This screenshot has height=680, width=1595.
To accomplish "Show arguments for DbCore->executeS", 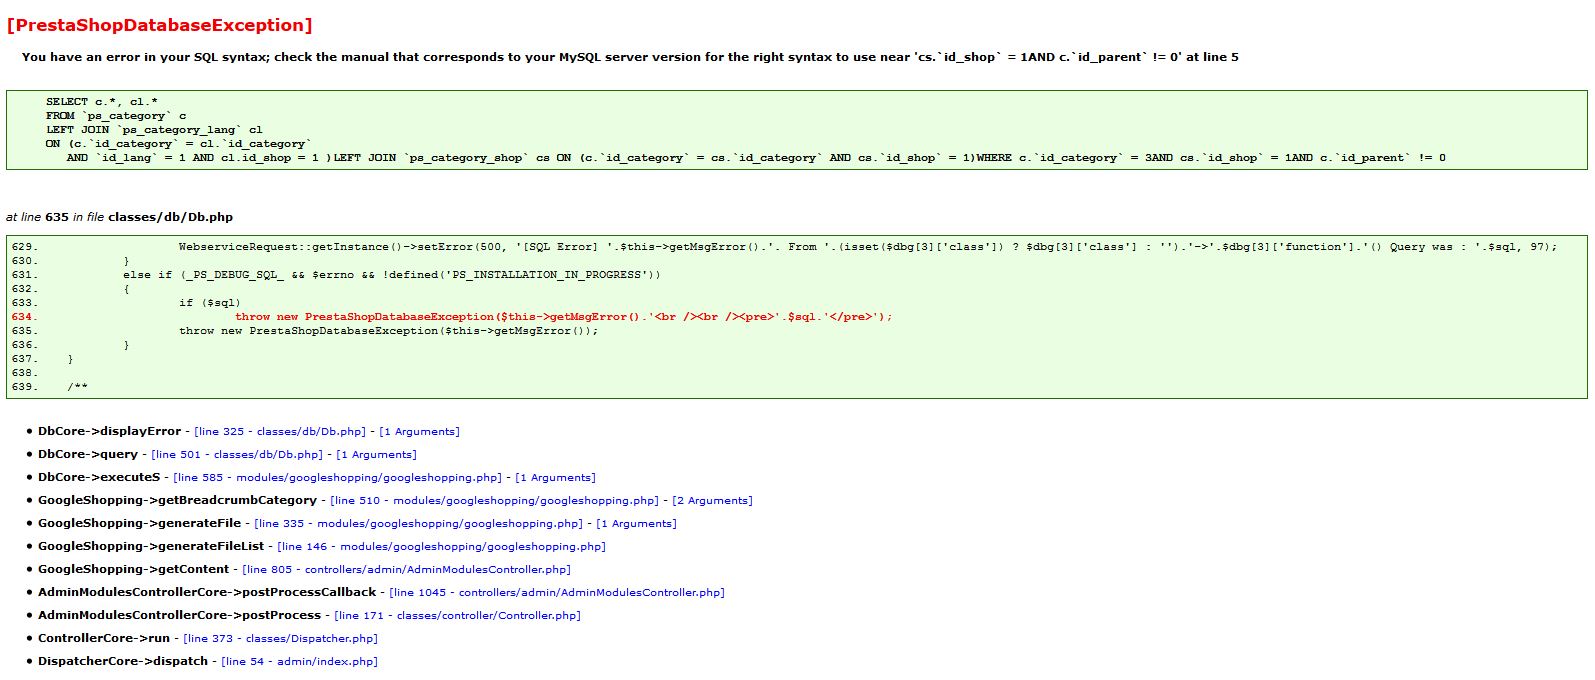I will coord(555,478).
